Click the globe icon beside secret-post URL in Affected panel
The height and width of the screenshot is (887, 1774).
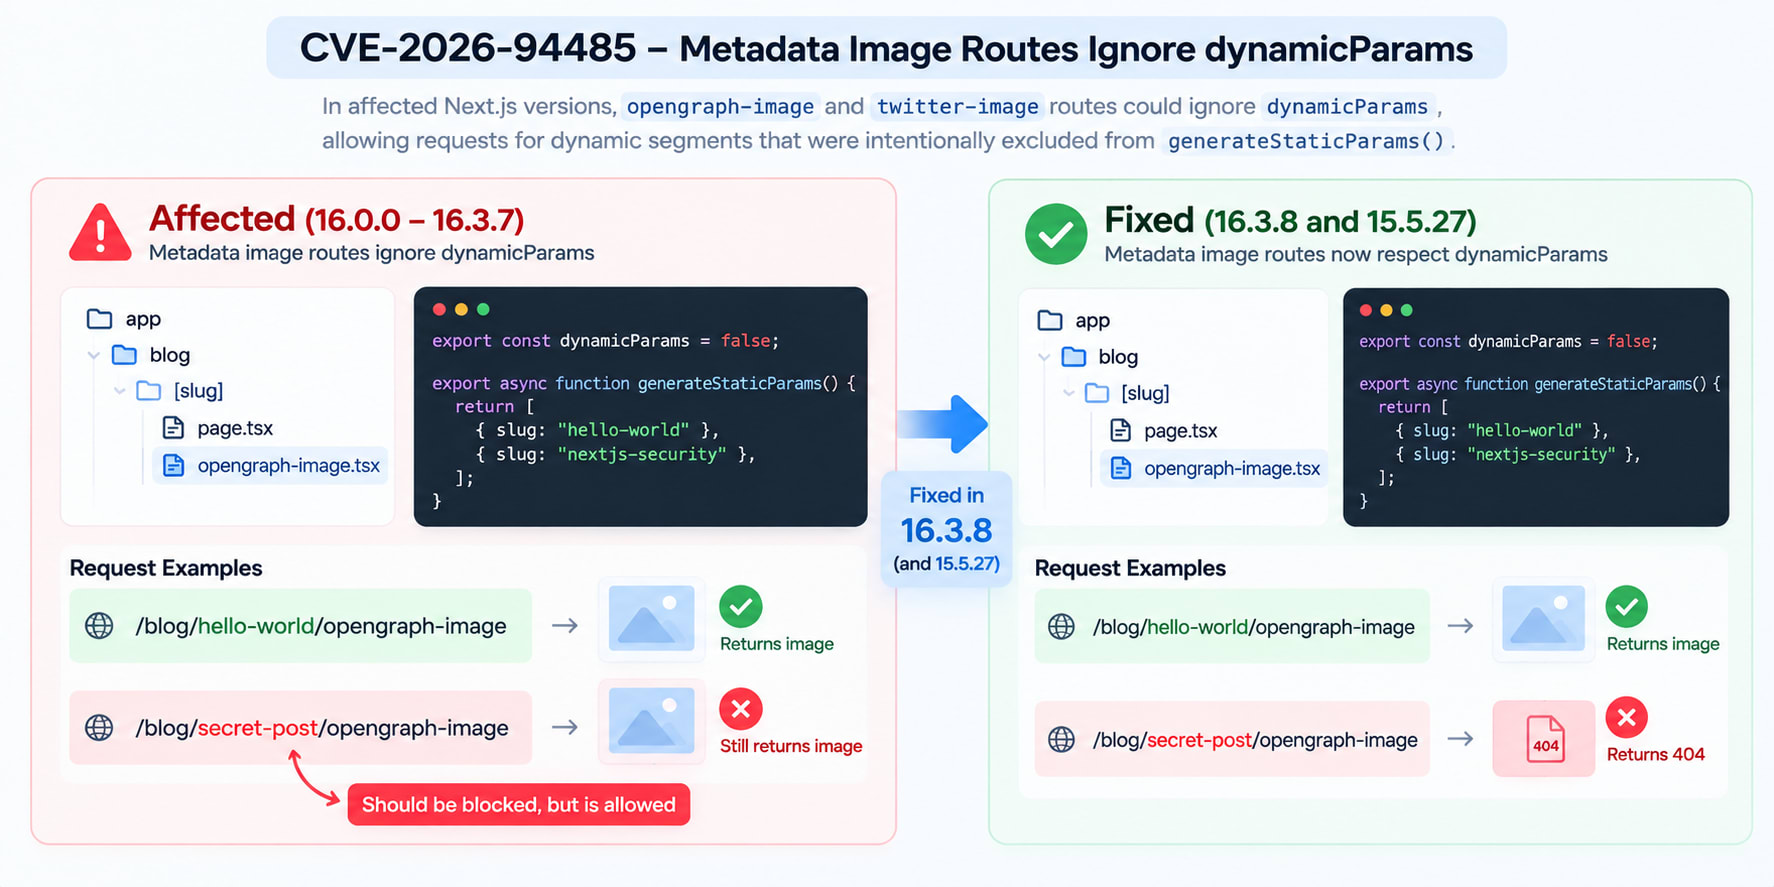coord(99,728)
